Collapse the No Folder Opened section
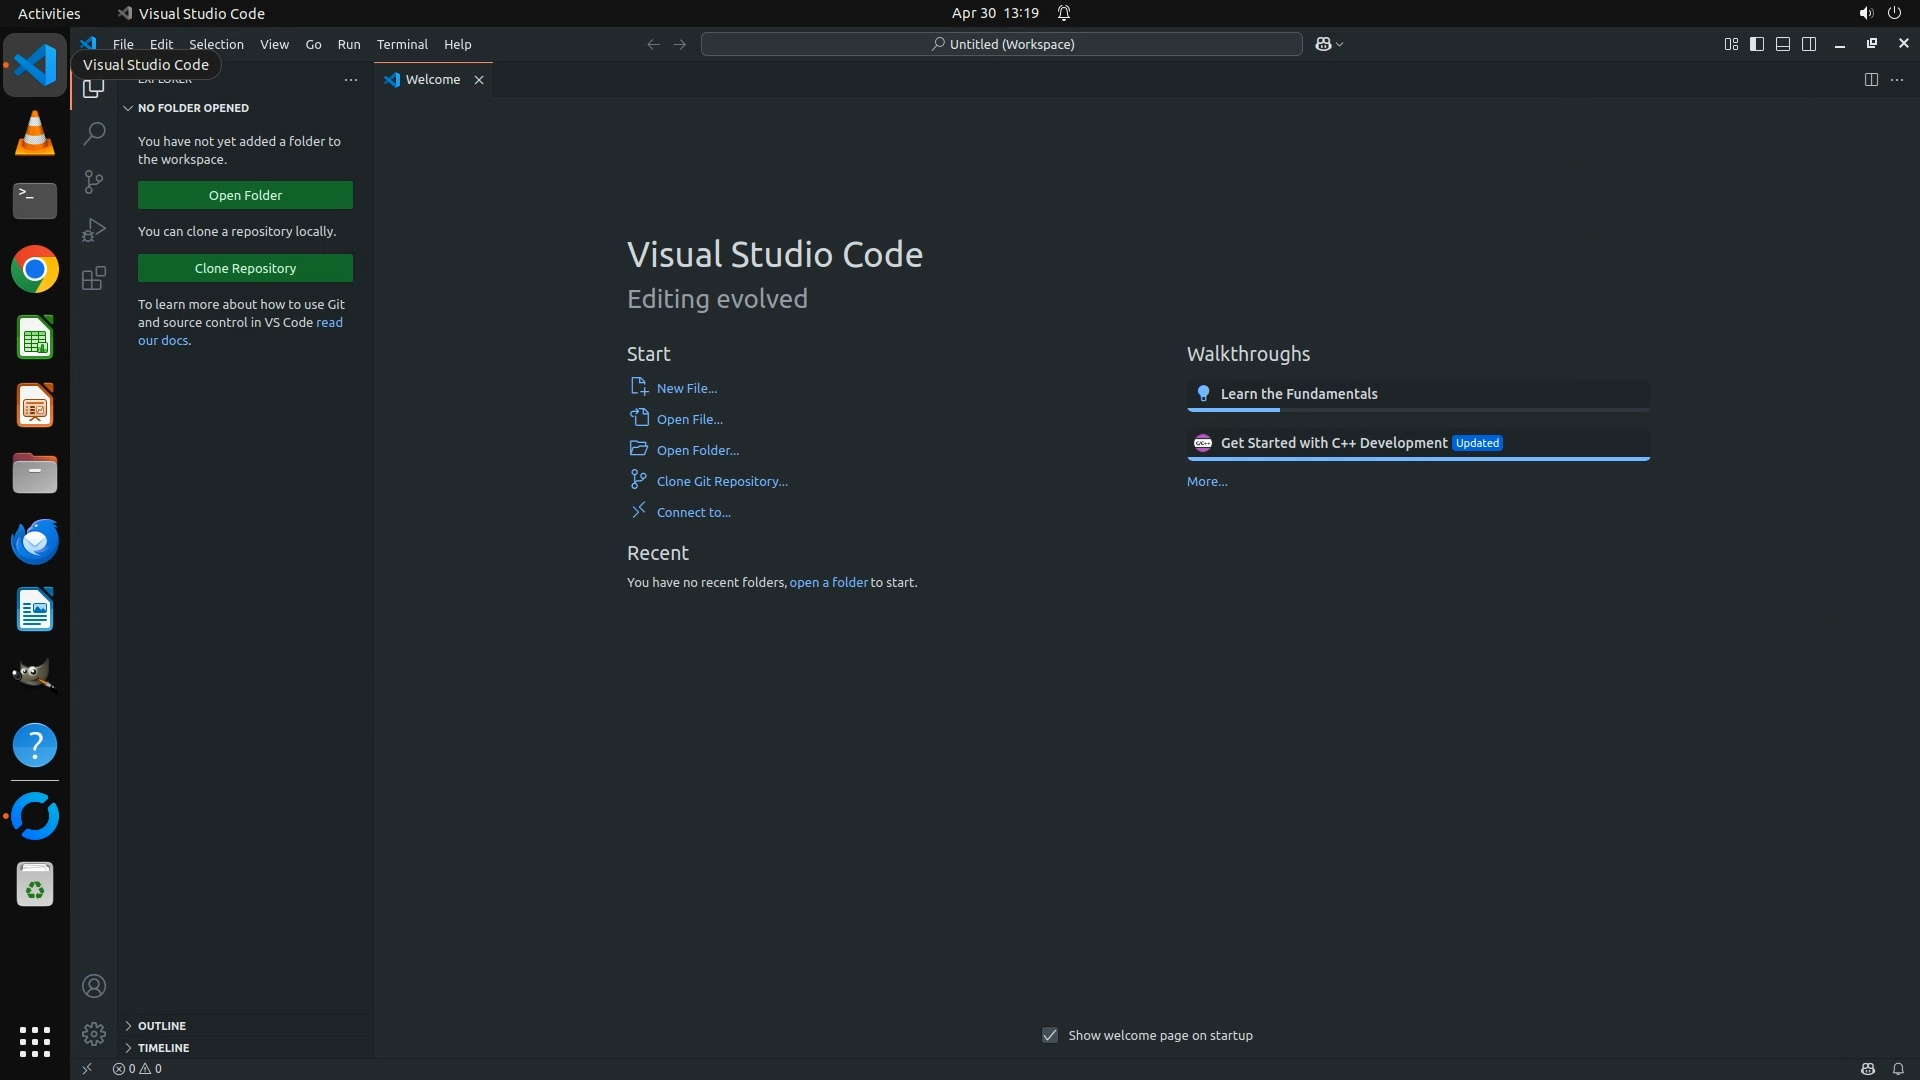Image resolution: width=1920 pixels, height=1080 pixels. tap(192, 108)
